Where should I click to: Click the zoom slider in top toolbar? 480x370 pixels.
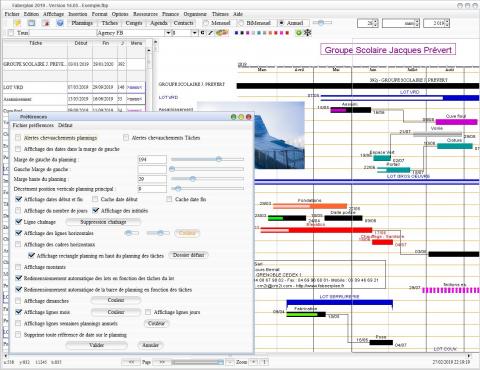[322, 23]
